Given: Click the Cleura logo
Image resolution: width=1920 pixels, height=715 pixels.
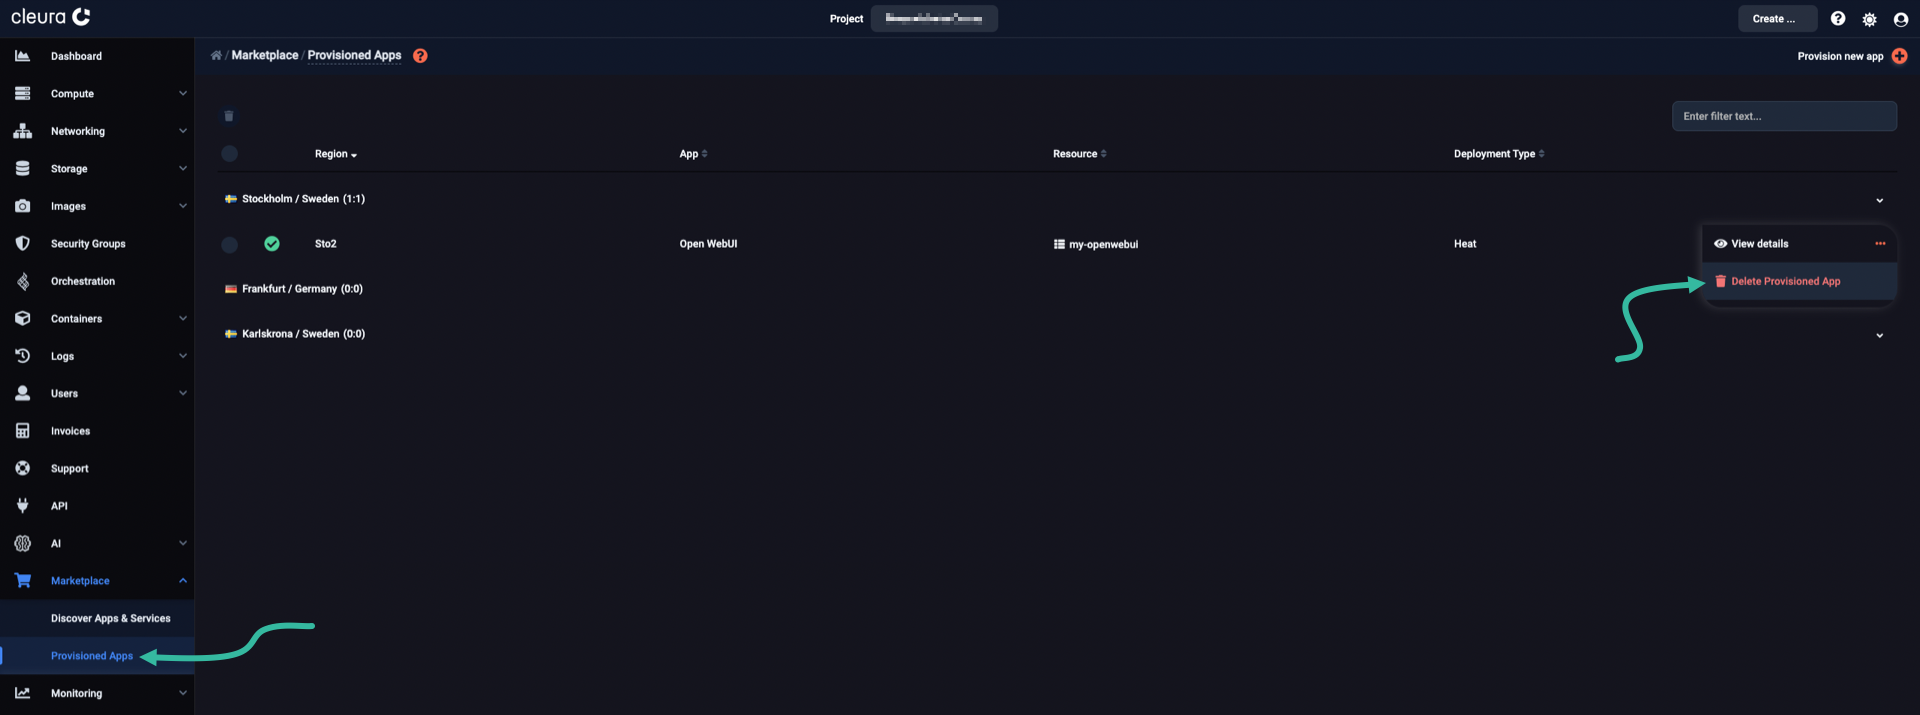Looking at the screenshot, I should click(50, 17).
